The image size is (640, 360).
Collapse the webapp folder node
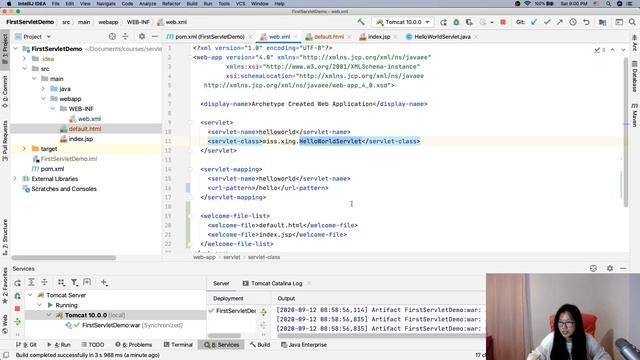tap(43, 99)
